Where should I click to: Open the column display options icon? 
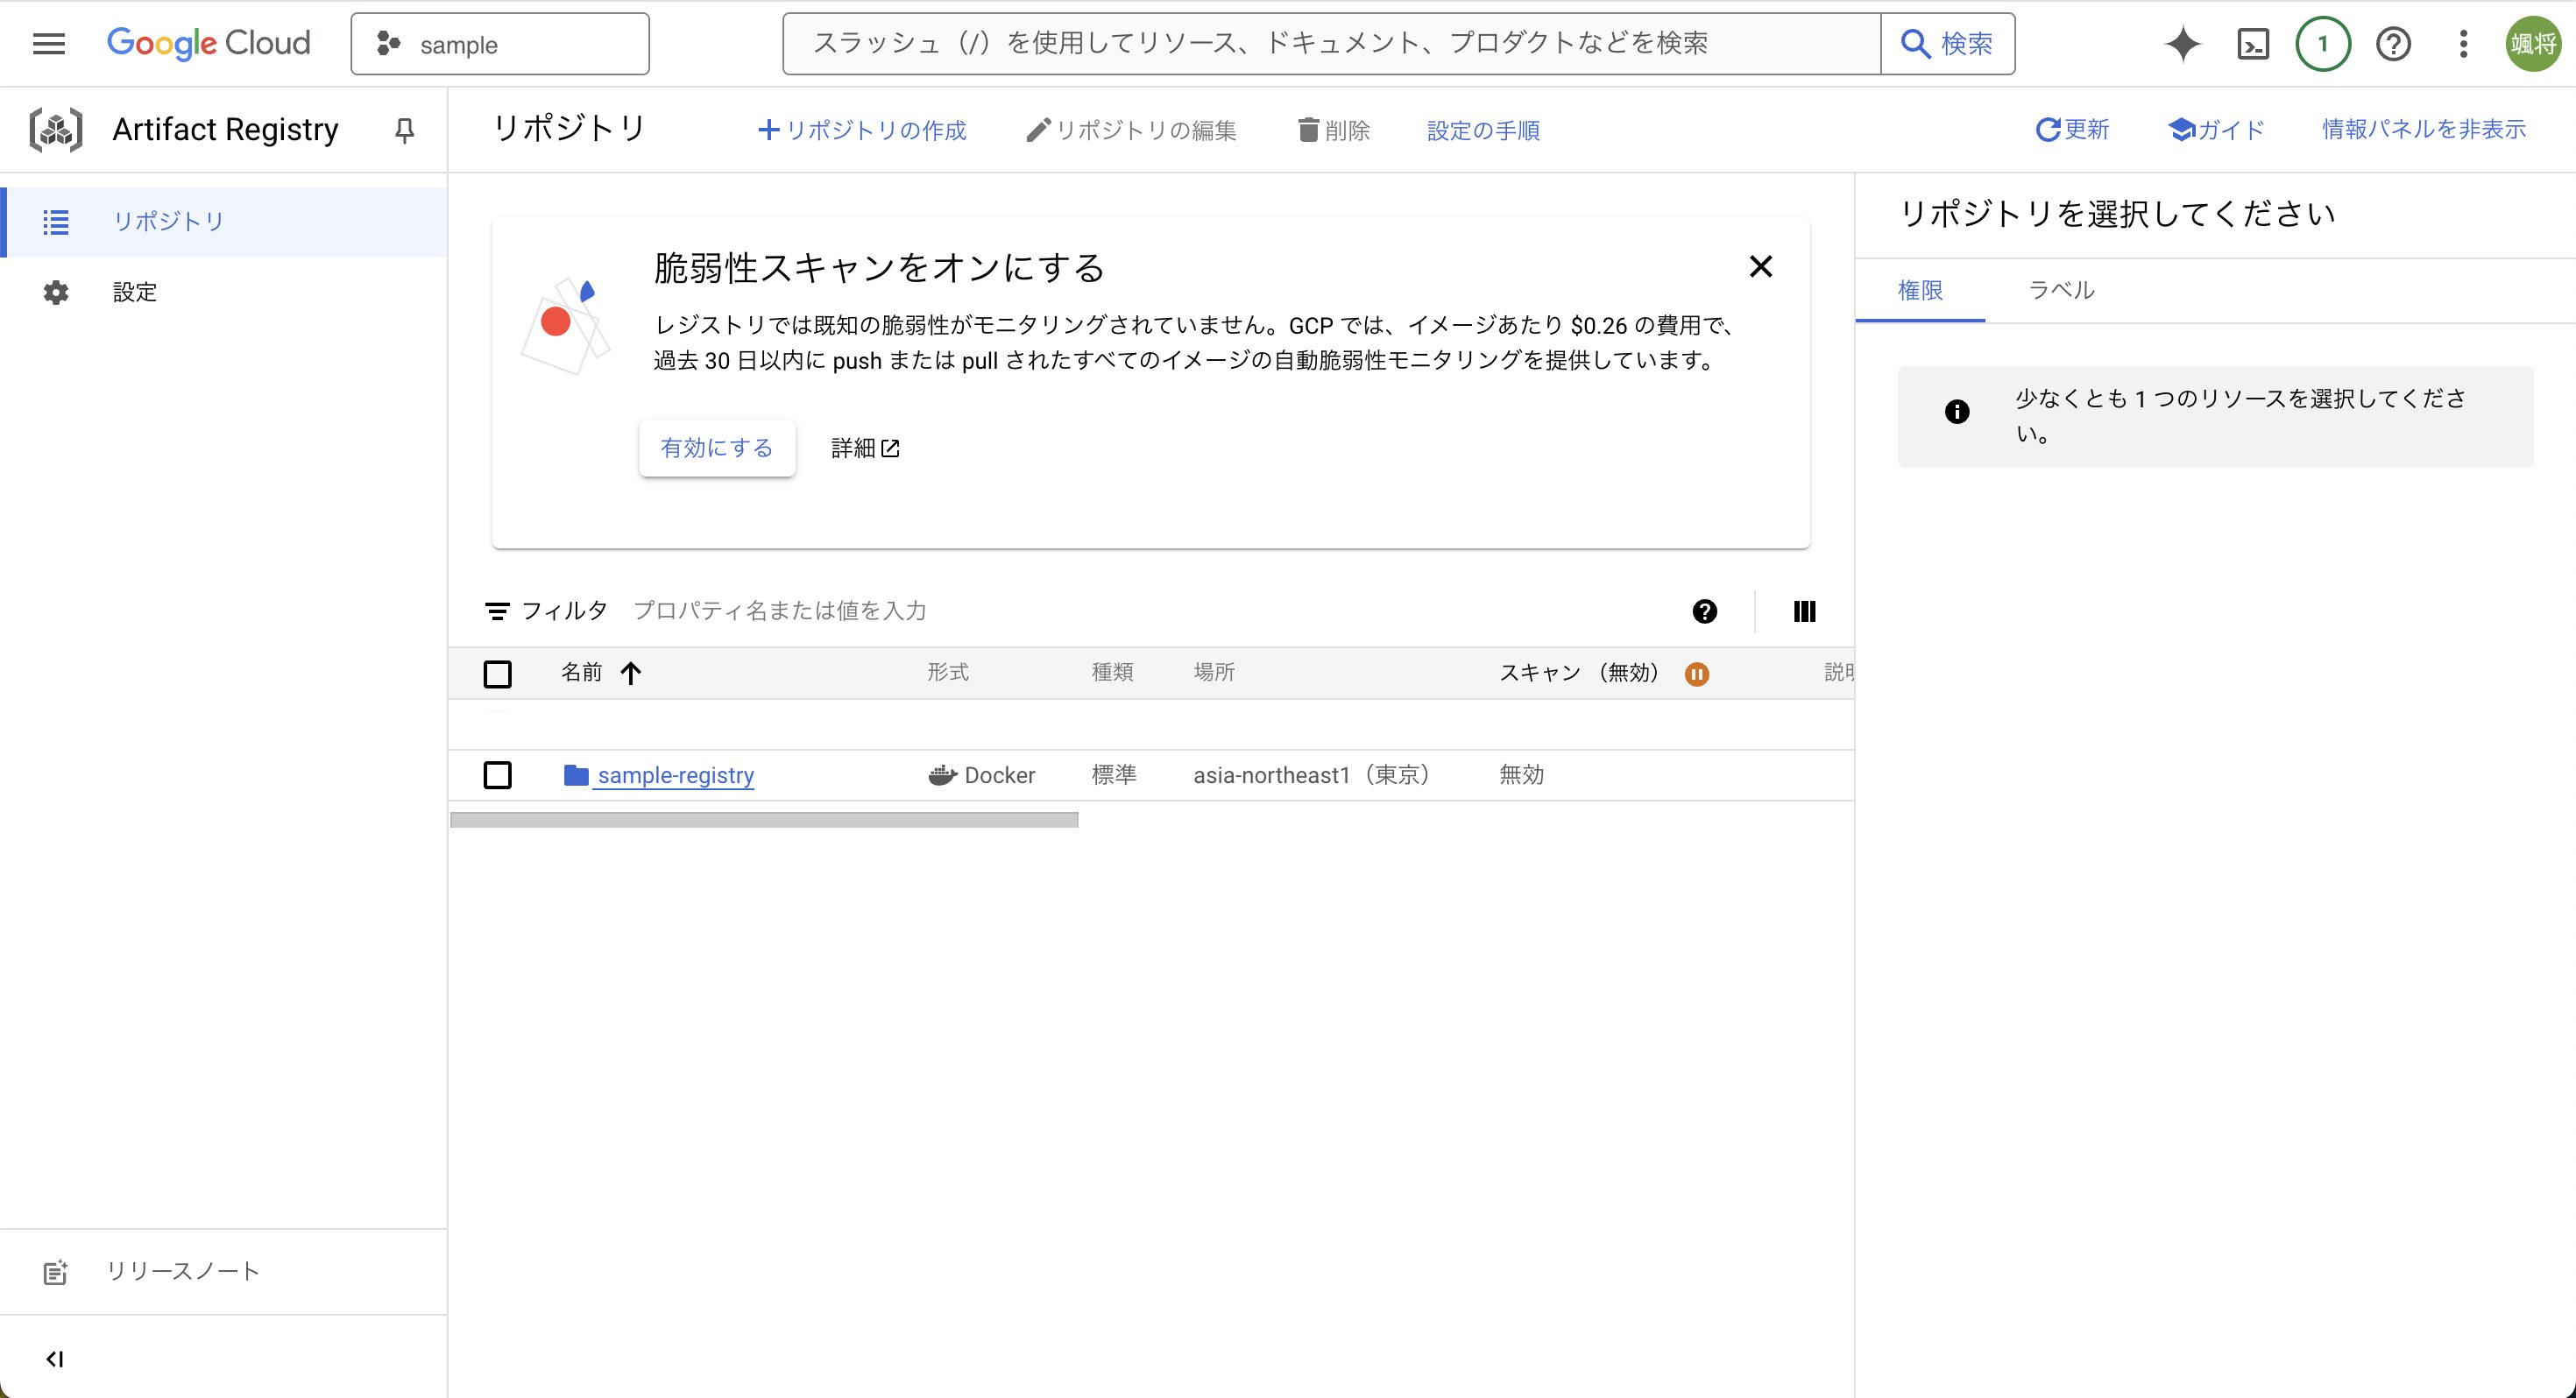pos(1804,611)
